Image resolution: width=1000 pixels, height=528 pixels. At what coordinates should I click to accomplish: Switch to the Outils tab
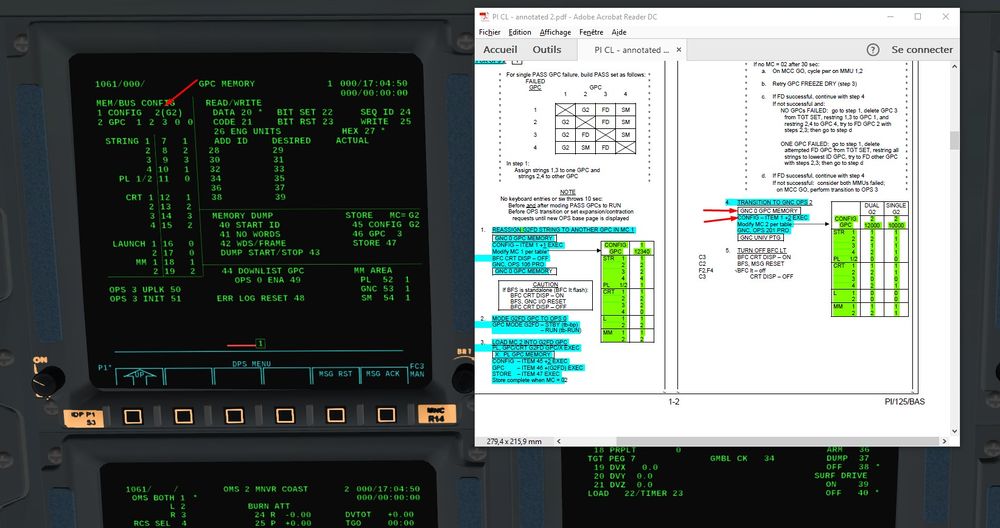[x=547, y=50]
